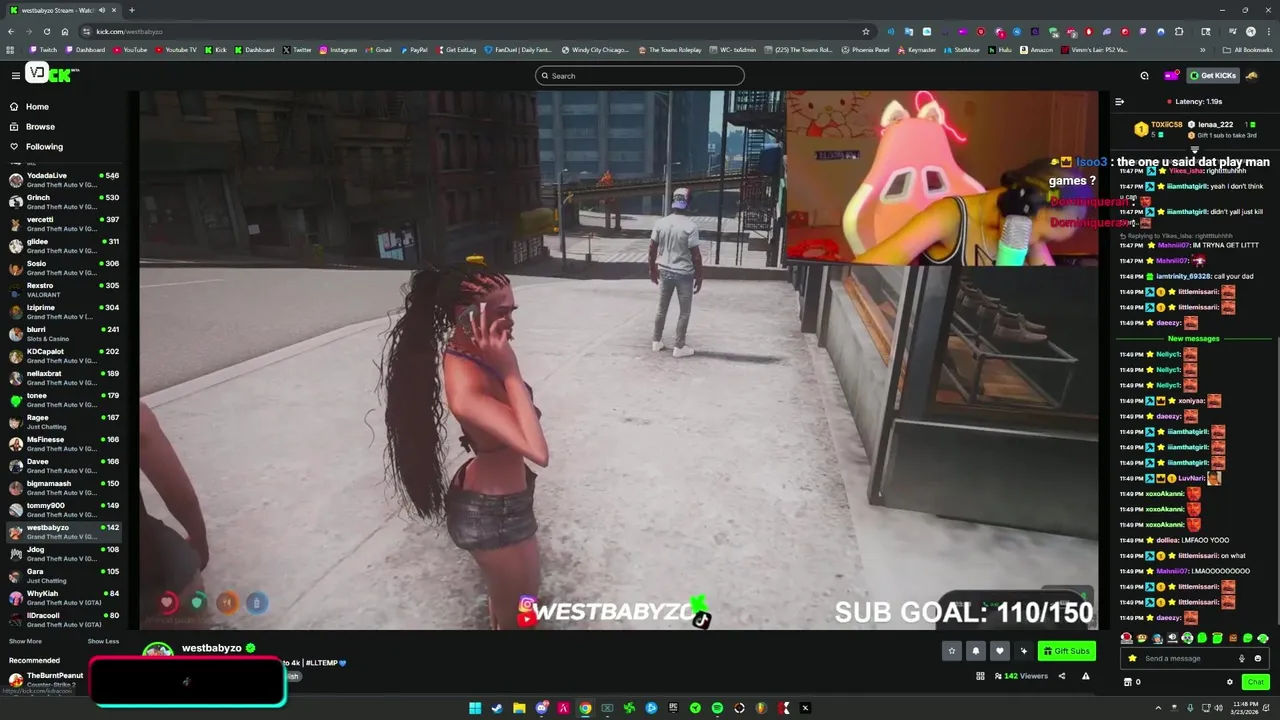Screen dimensions: 1280x720
Task: Open the Amazon bookmark
Action: coord(1036,50)
